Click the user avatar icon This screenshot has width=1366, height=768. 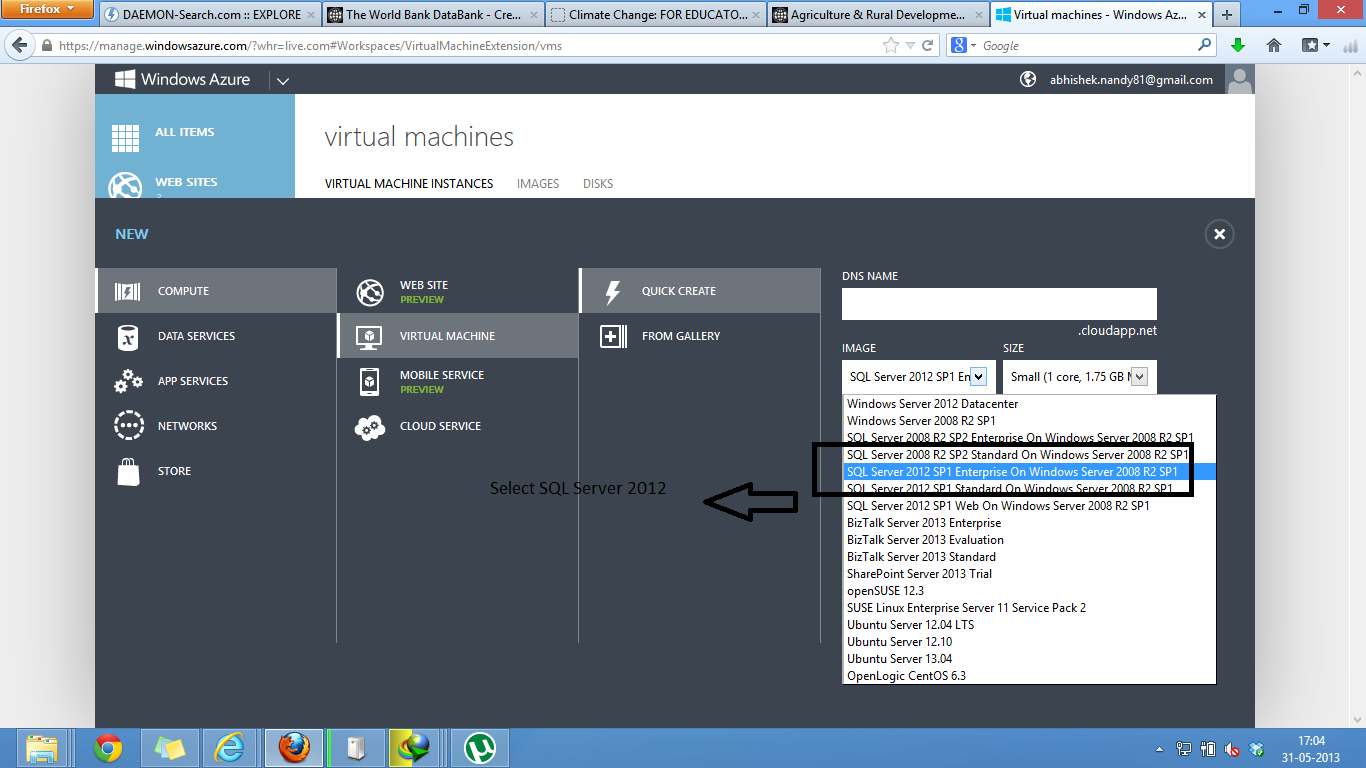[x=1240, y=80]
